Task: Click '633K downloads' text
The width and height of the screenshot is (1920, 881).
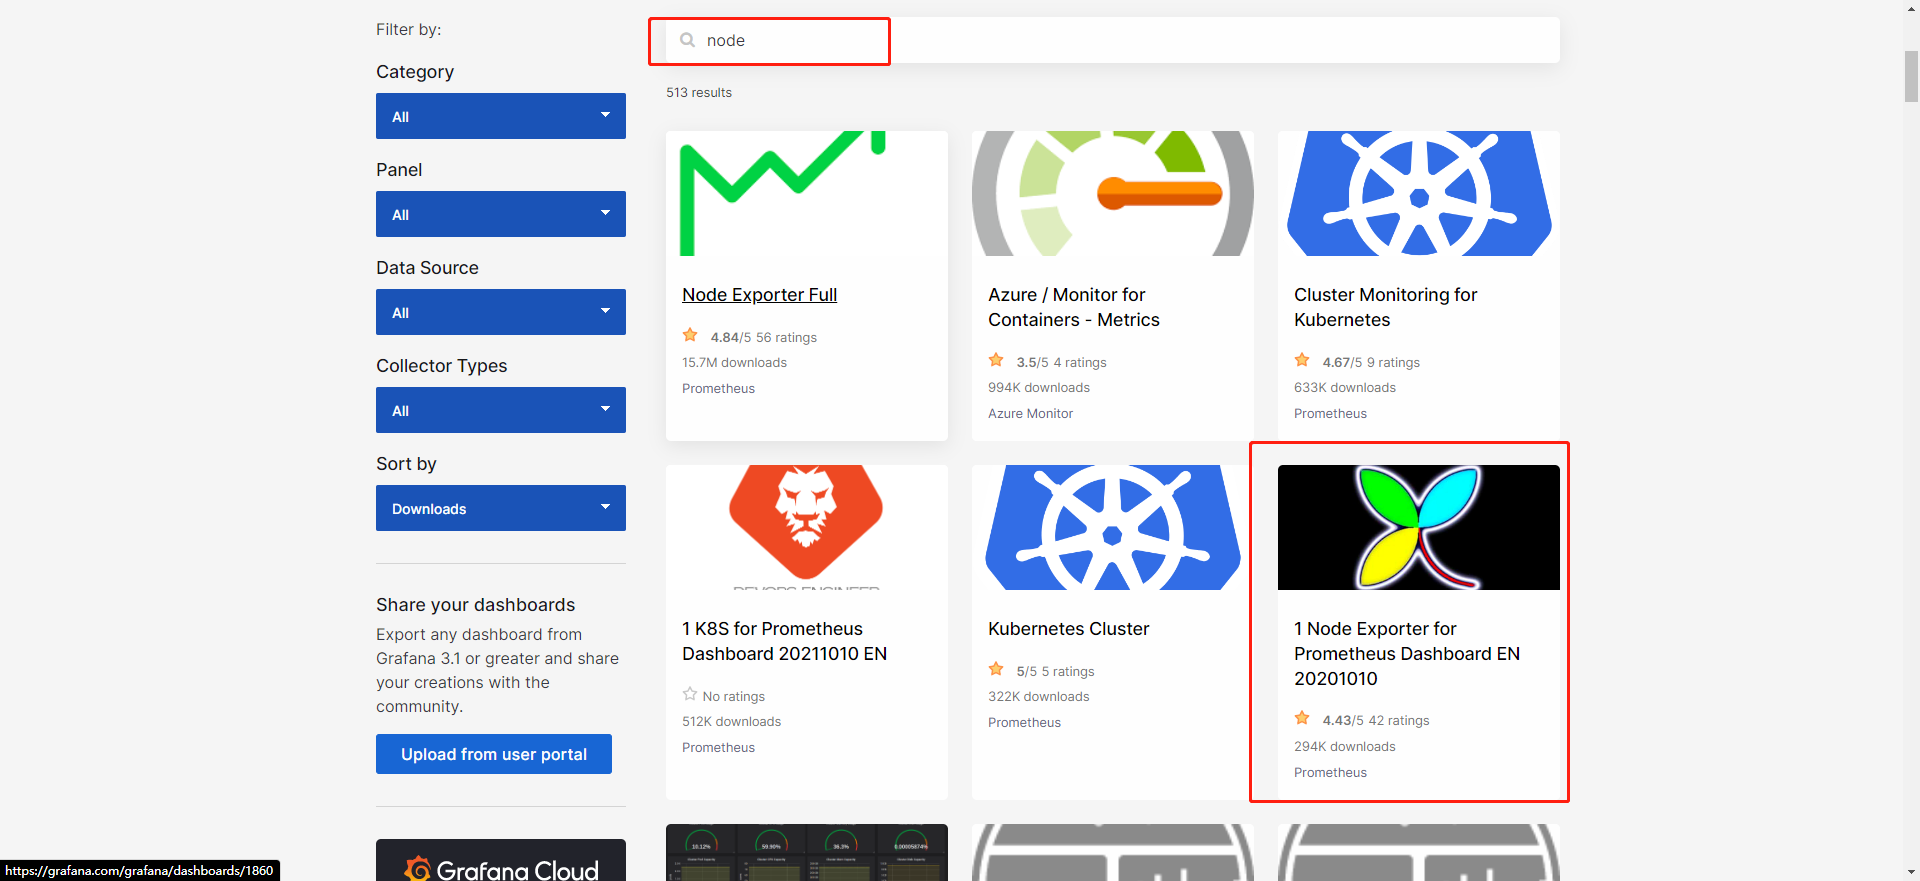Action: tap(1345, 388)
